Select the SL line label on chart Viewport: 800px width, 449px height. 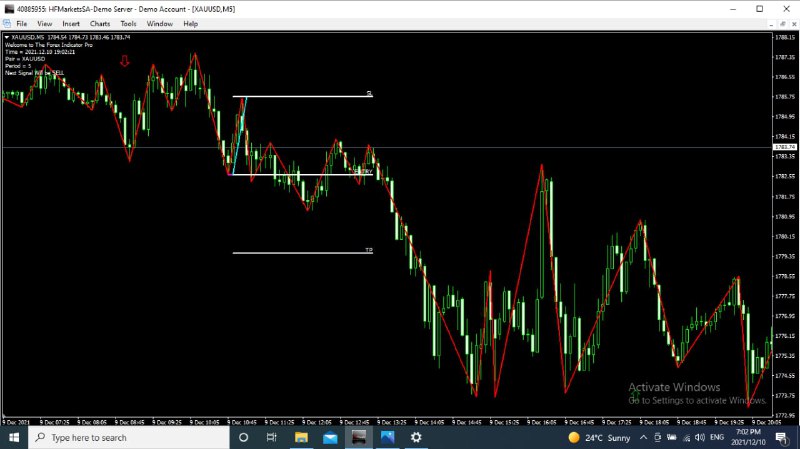coord(369,93)
